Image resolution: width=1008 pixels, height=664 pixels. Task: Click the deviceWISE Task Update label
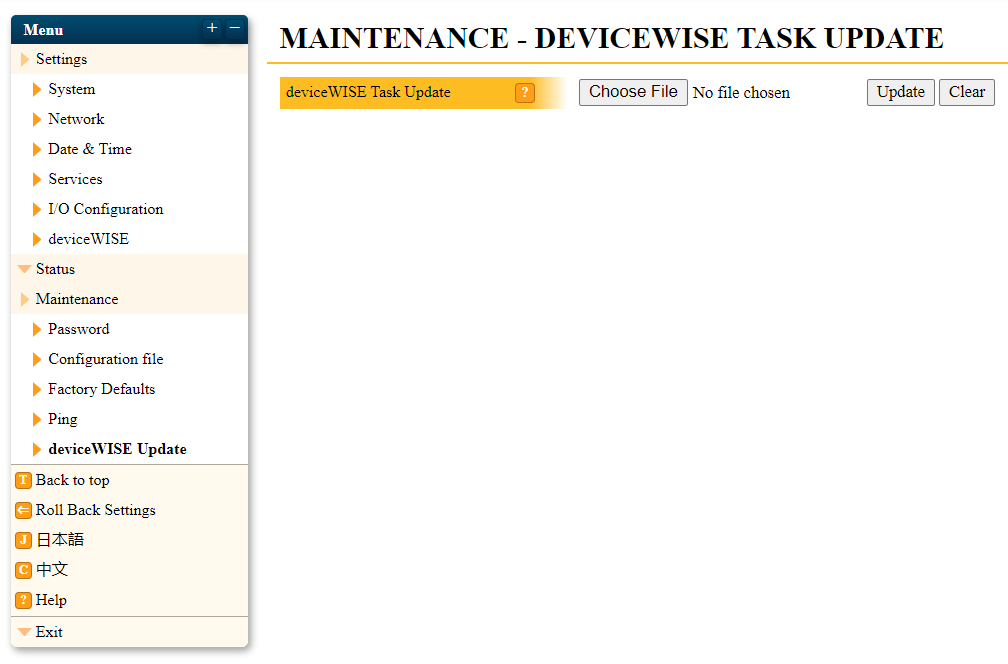pyautogui.click(x=368, y=93)
